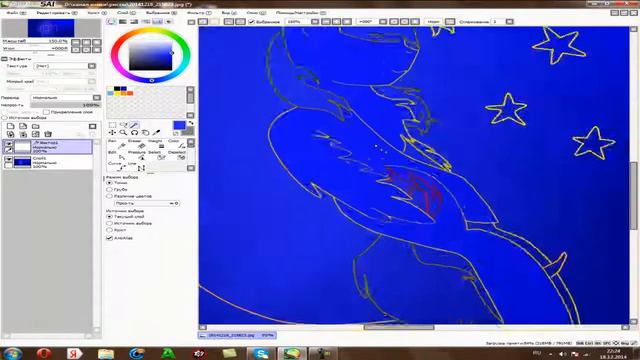Open the Windows Start button

(x=12, y=353)
